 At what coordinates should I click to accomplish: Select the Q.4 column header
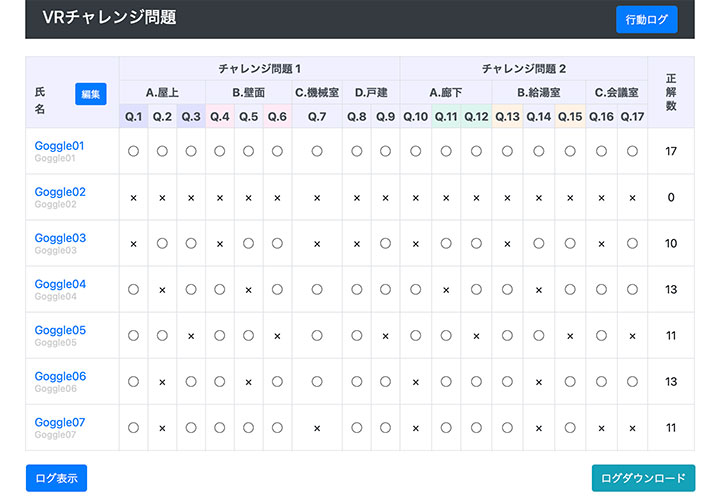[220, 117]
